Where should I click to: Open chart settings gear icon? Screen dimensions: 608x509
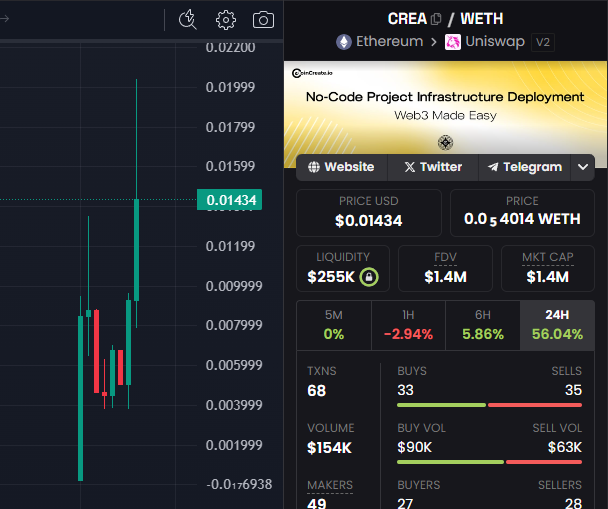226,20
